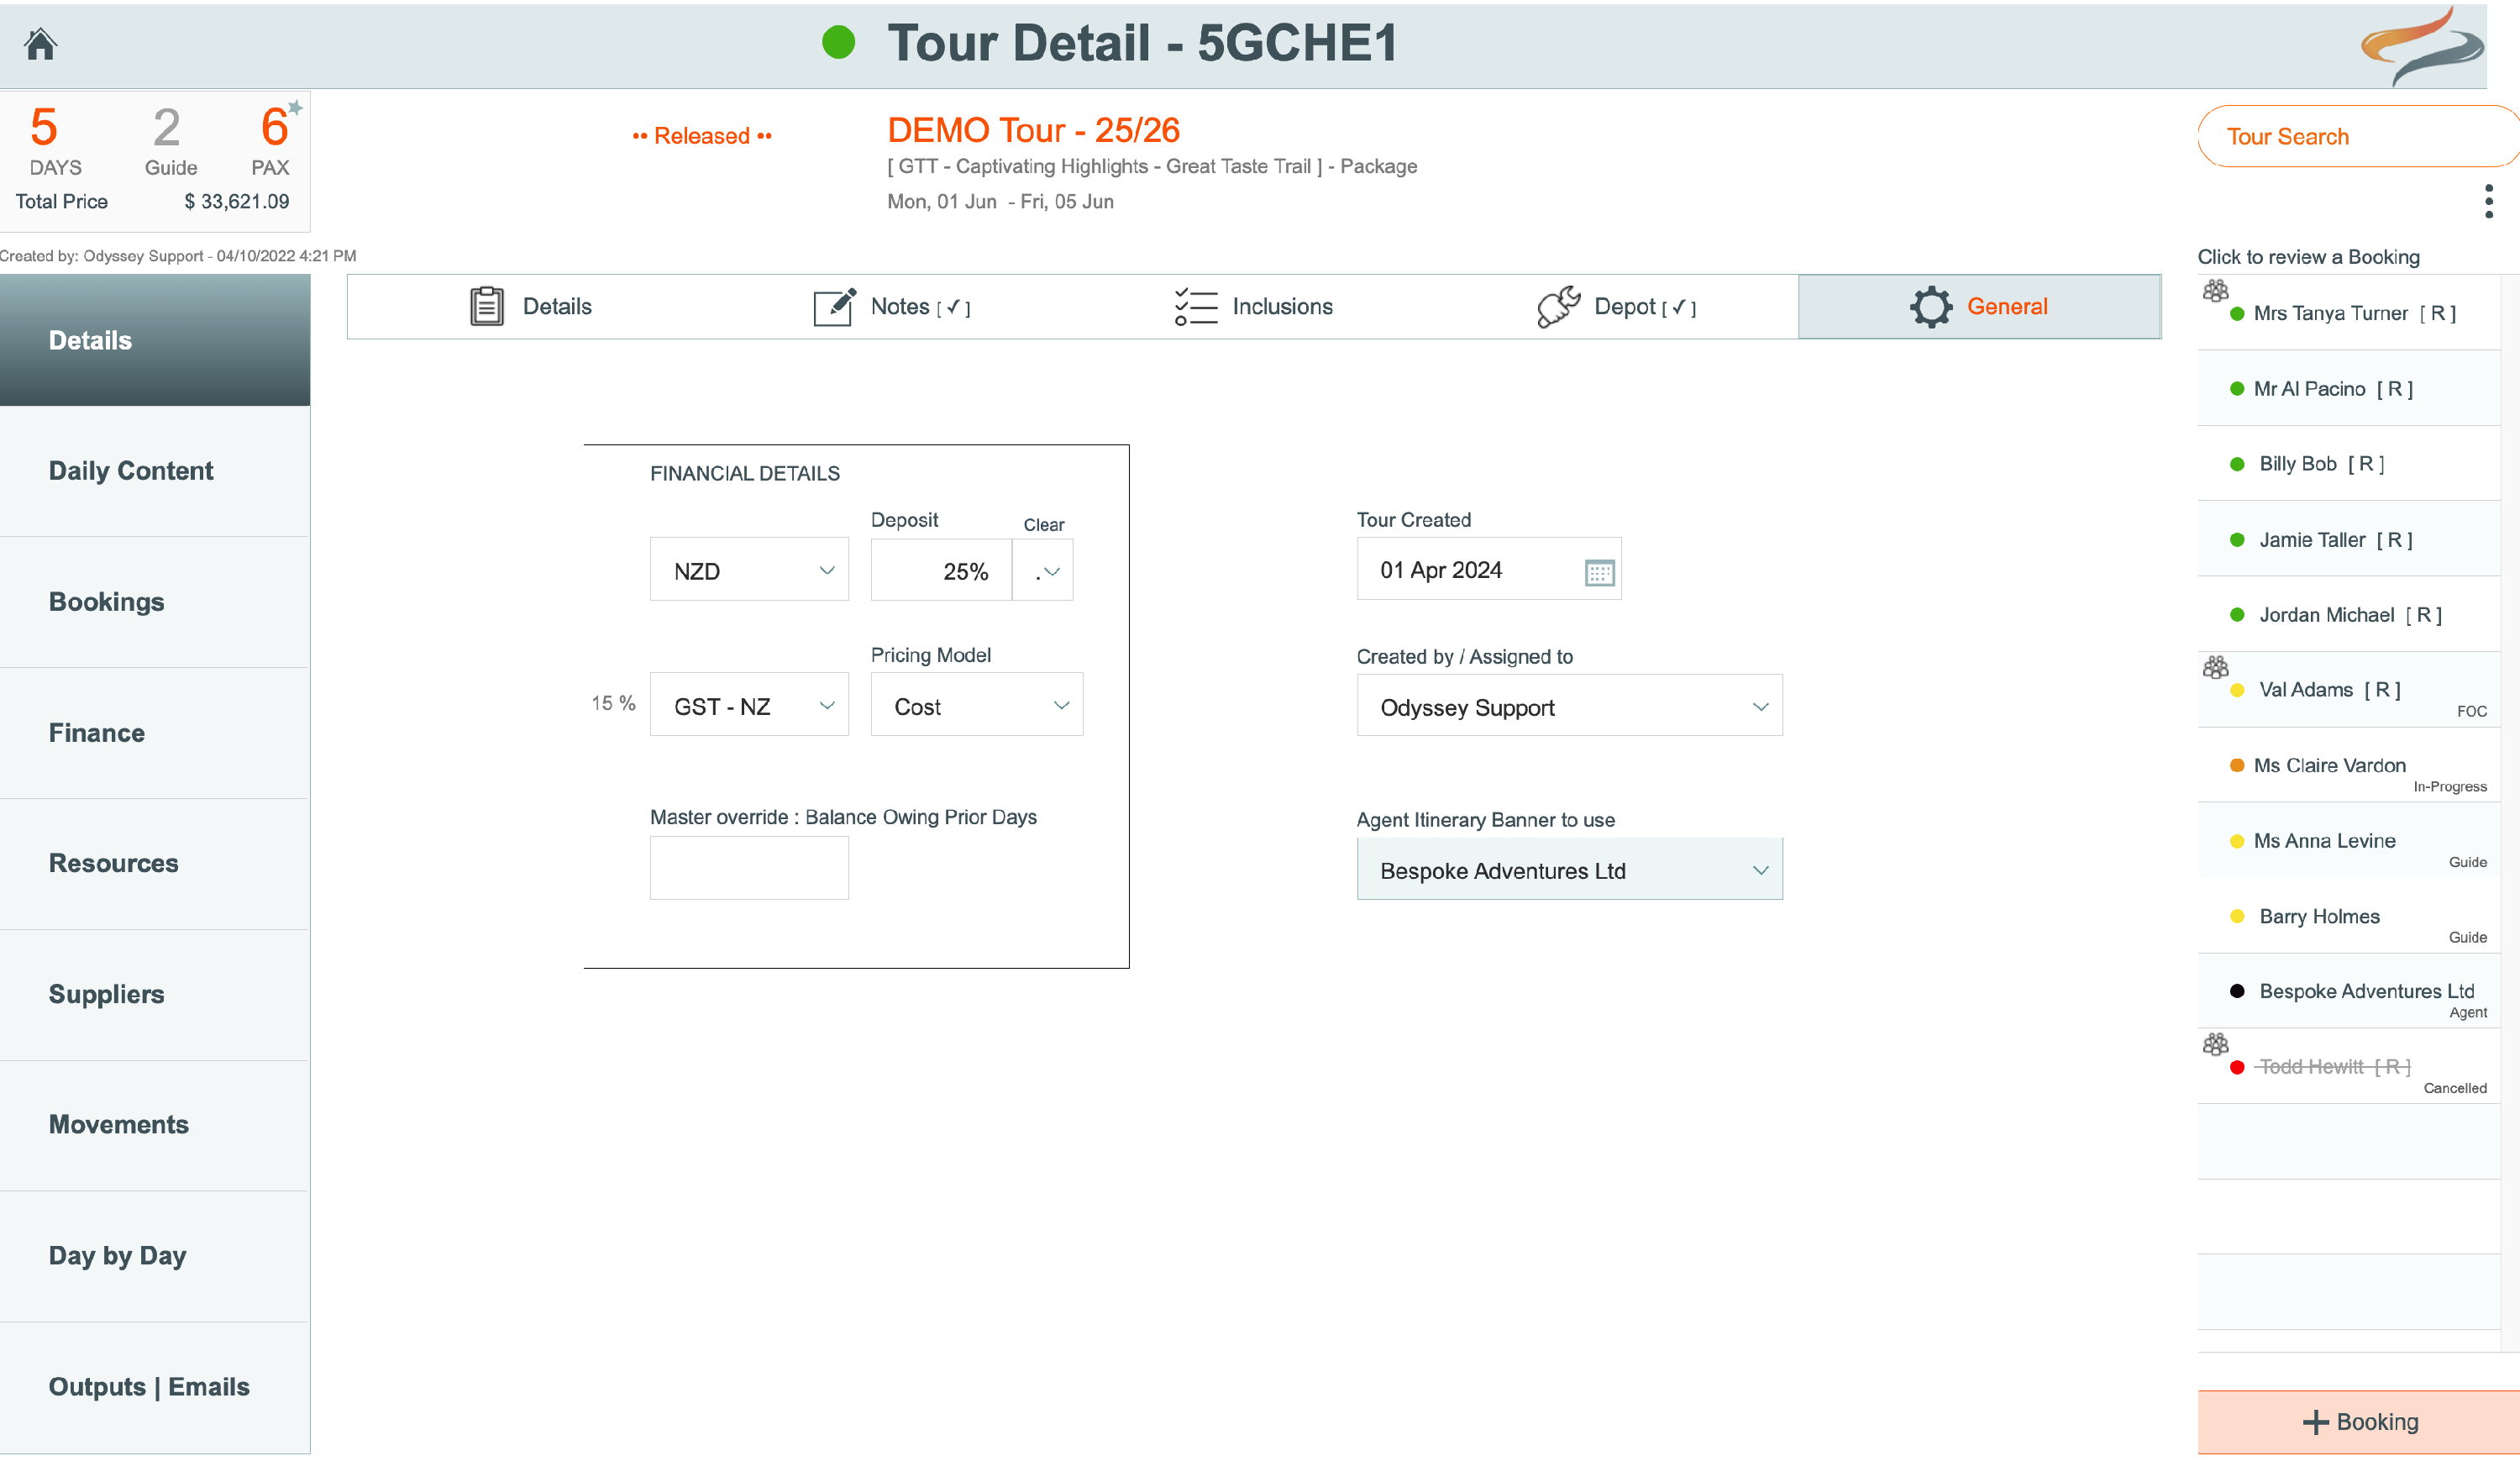
Task: Open the GST - NZ tax dropdown
Action: tap(749, 706)
